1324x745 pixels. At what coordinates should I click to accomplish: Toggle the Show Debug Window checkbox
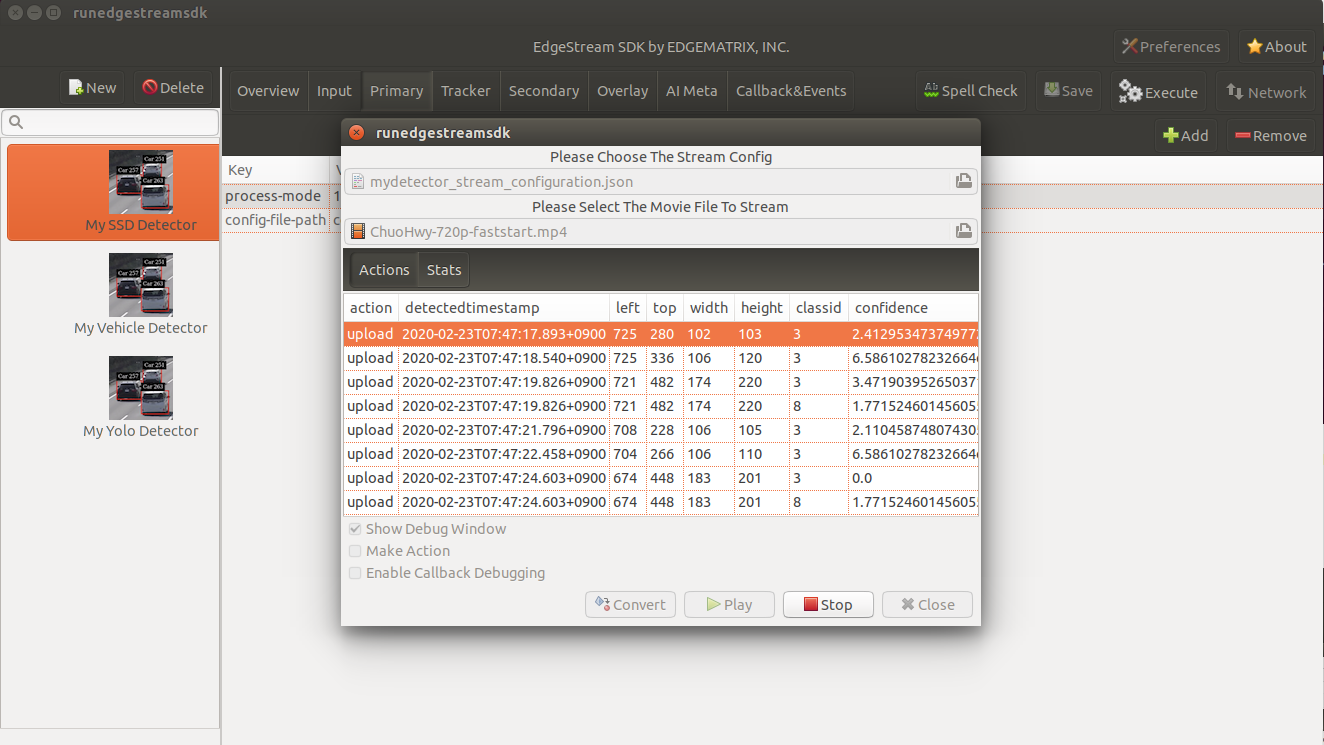[x=355, y=529]
